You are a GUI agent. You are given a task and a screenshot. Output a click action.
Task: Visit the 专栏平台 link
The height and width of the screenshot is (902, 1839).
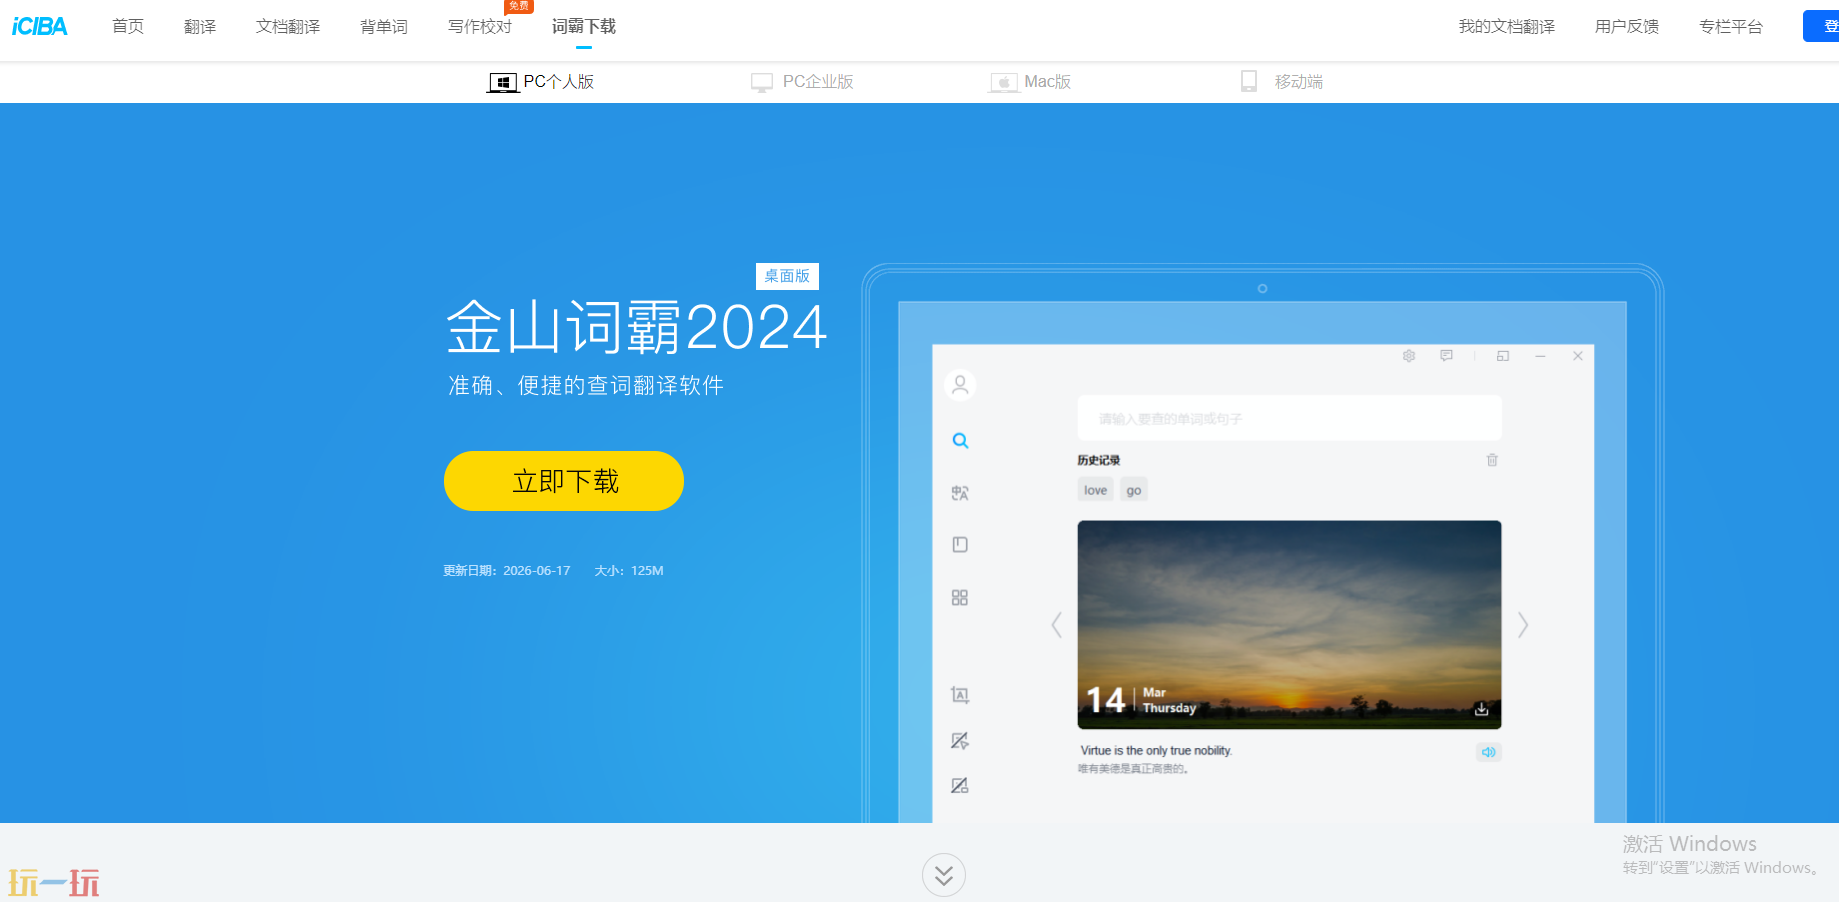pos(1731,27)
